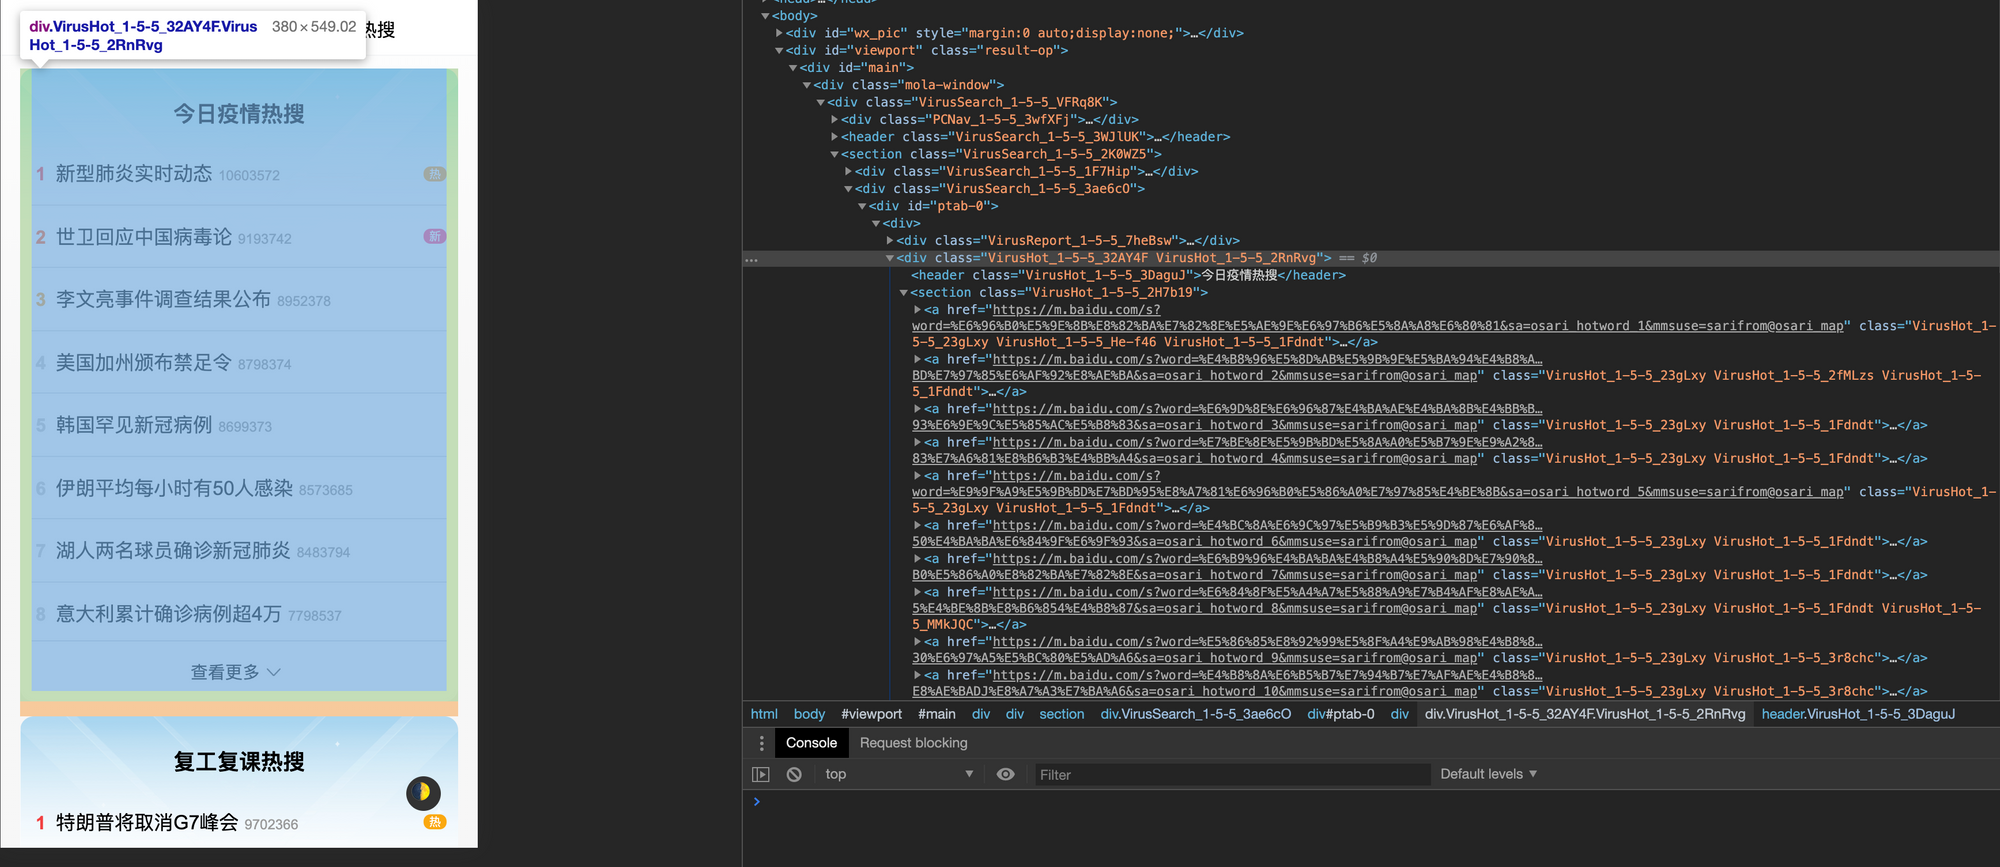Screen dimensions: 2000x867
Task: Select body in the elements breadcrumb
Action: click(809, 714)
